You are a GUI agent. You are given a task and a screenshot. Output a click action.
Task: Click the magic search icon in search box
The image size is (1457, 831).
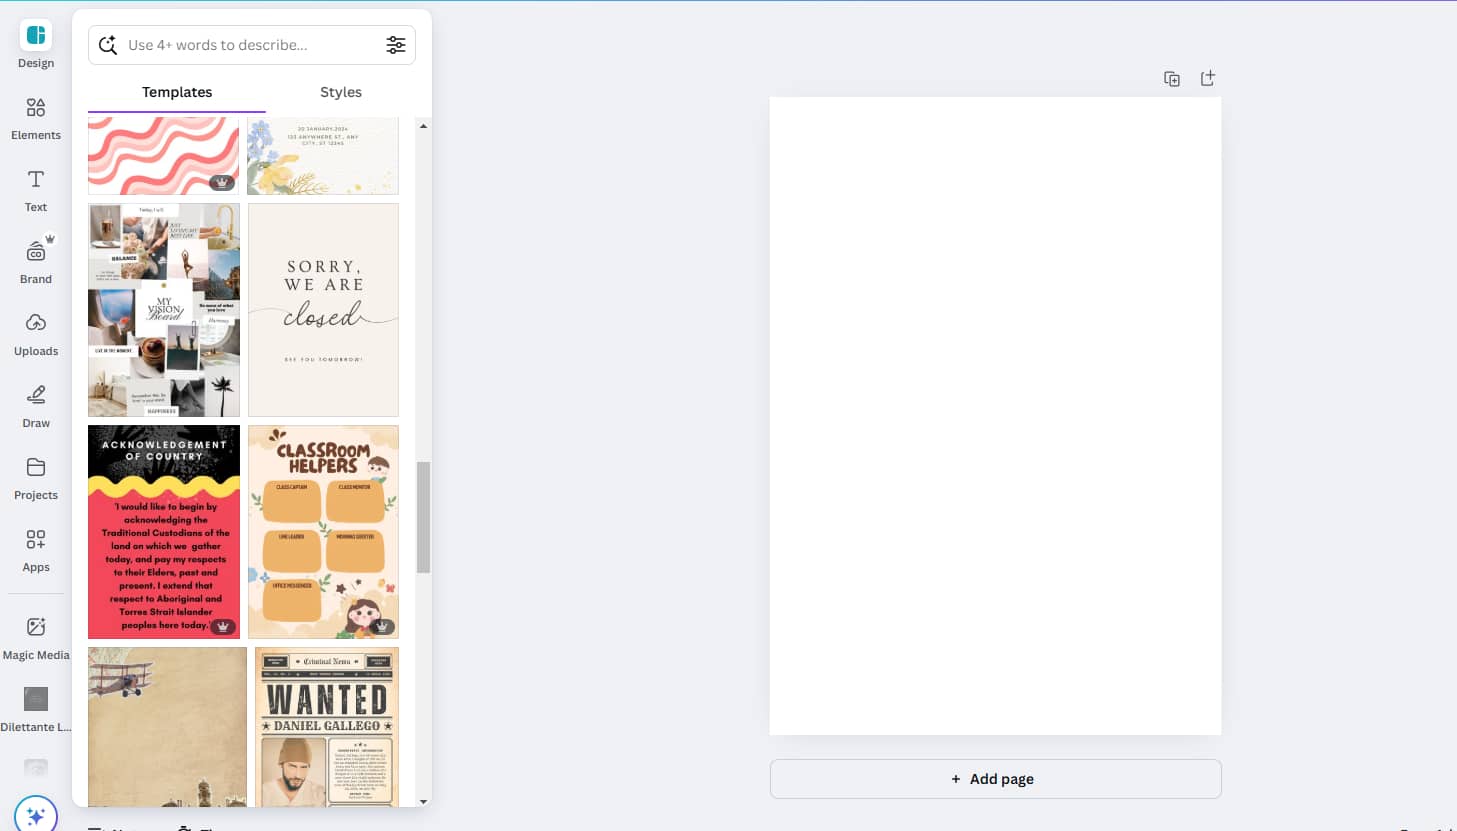point(108,45)
